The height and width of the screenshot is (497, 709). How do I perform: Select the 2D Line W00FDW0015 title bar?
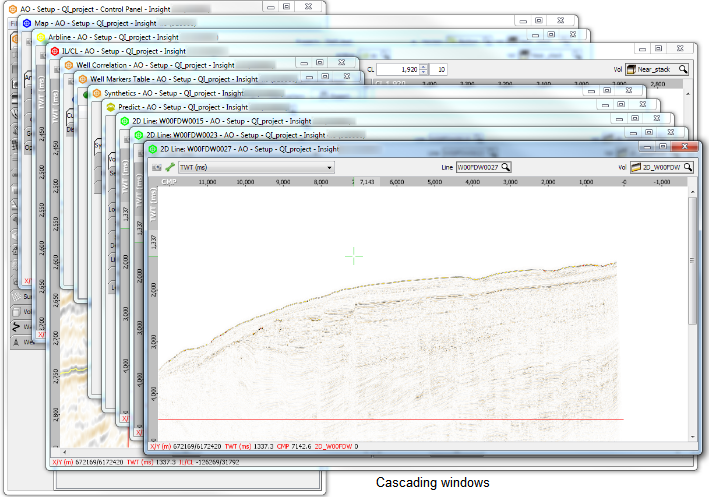click(x=222, y=121)
